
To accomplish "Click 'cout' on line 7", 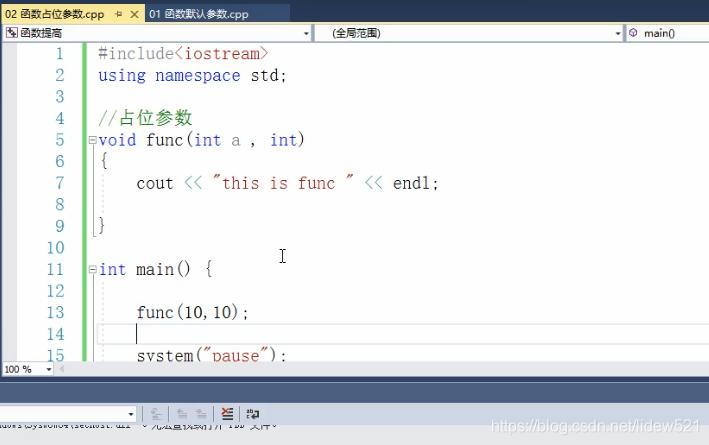I will coord(155,184).
